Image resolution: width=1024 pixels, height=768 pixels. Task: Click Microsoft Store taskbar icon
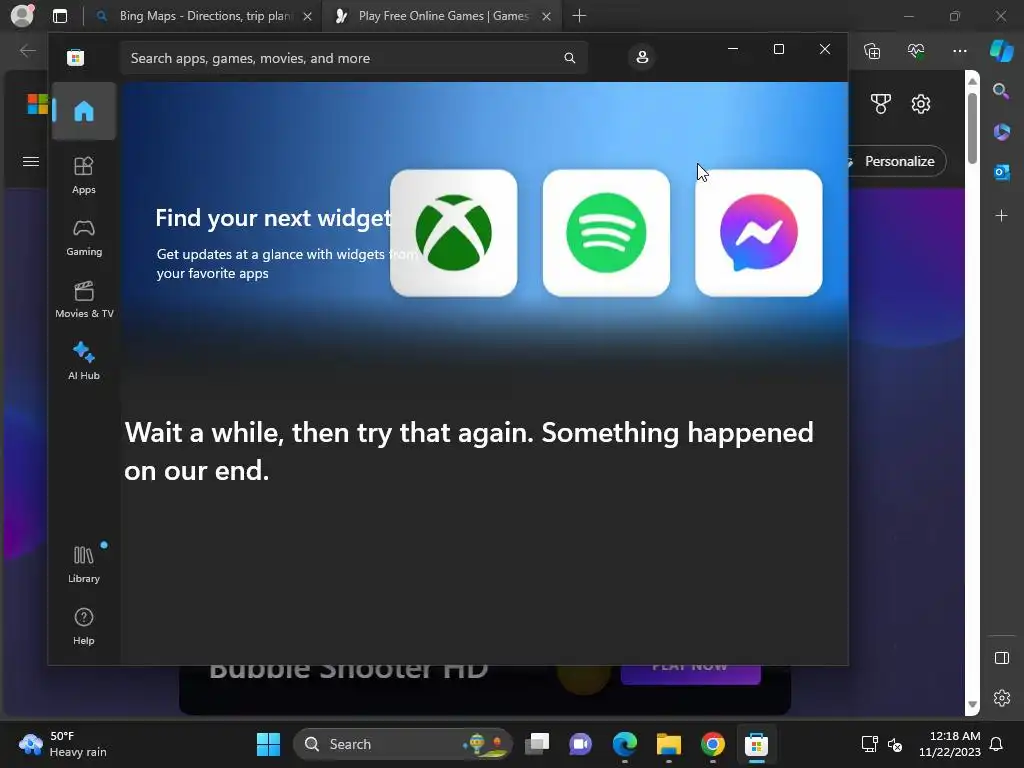click(x=756, y=744)
